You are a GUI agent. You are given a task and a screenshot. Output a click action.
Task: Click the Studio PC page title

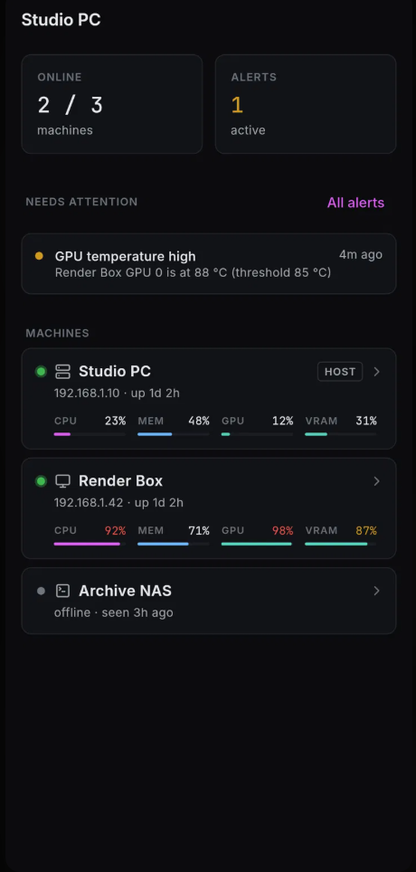pos(61,20)
